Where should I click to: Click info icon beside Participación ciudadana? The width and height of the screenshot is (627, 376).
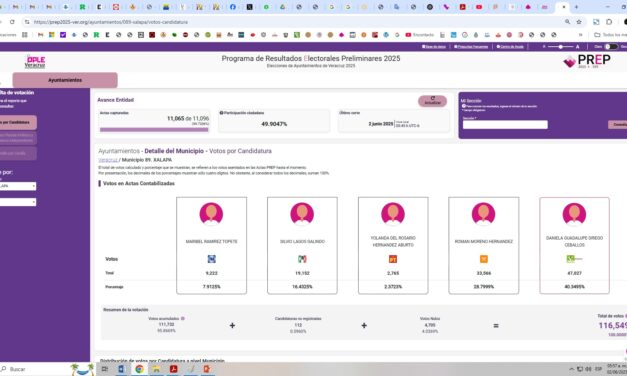[x=221, y=113]
